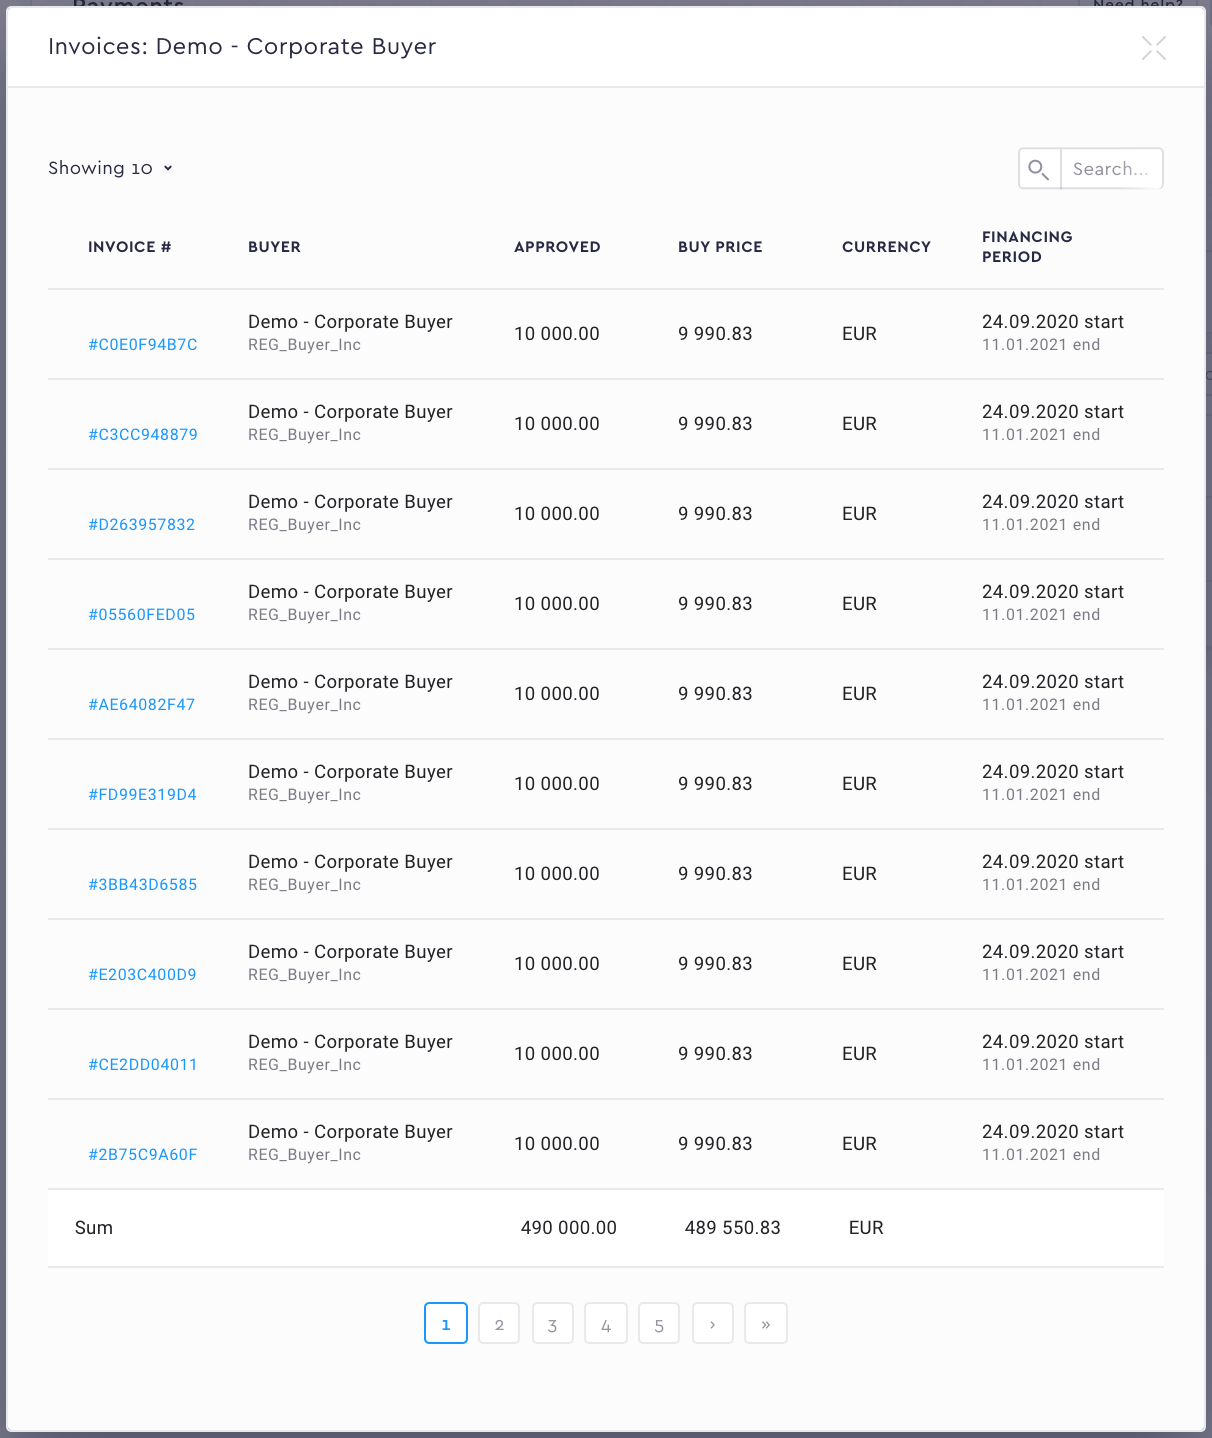Open invoice #05560FED05

tap(142, 615)
